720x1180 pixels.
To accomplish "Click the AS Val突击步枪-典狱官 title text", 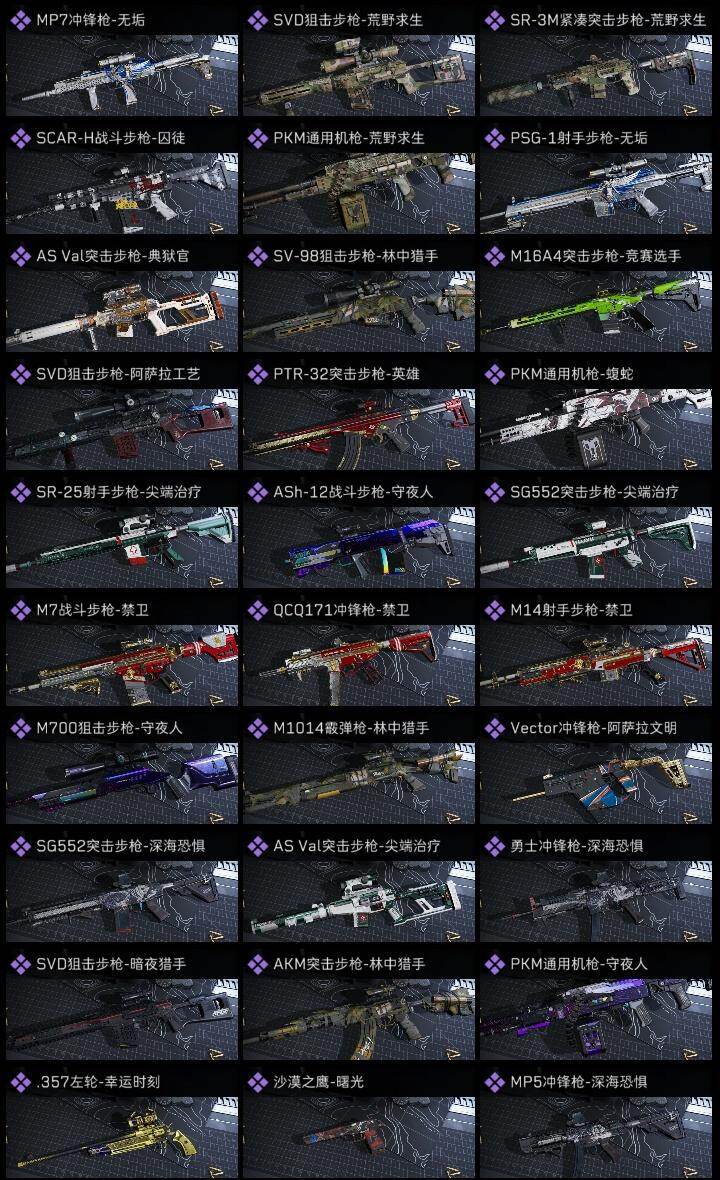I will 113,256.
